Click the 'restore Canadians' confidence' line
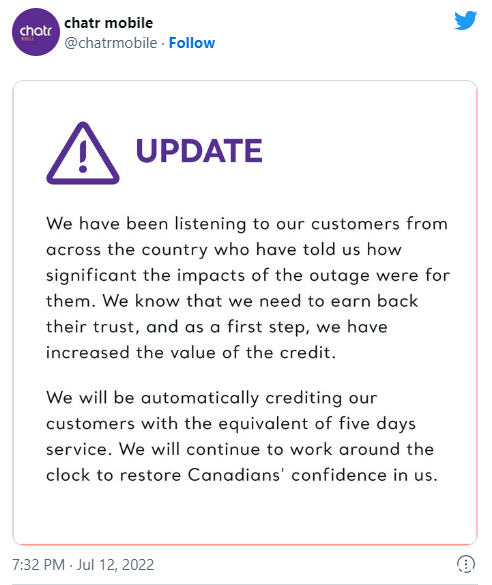This screenshot has width=492, height=585. tap(241, 475)
